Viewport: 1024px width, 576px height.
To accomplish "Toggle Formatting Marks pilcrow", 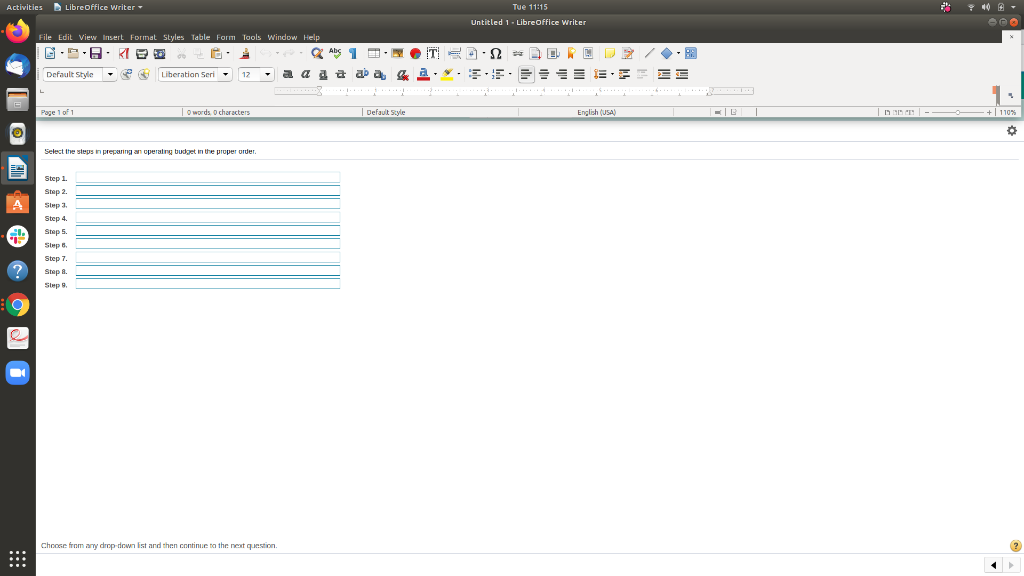I will pos(353,54).
